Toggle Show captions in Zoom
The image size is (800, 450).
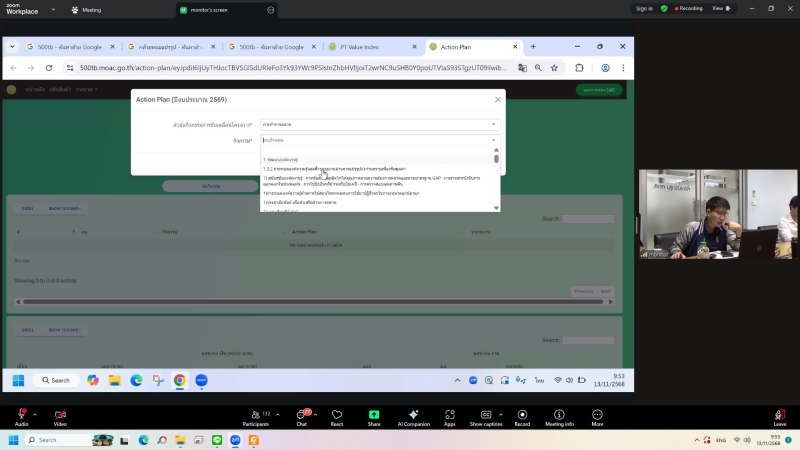(486, 414)
